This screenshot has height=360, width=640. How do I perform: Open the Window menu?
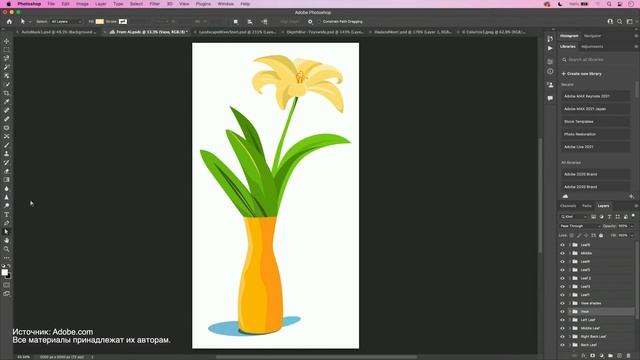click(x=225, y=4)
